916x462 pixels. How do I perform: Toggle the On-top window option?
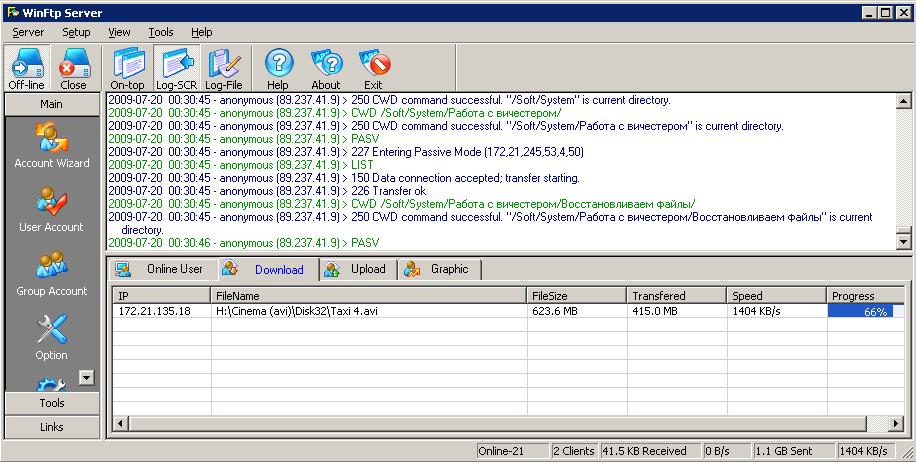[127, 69]
